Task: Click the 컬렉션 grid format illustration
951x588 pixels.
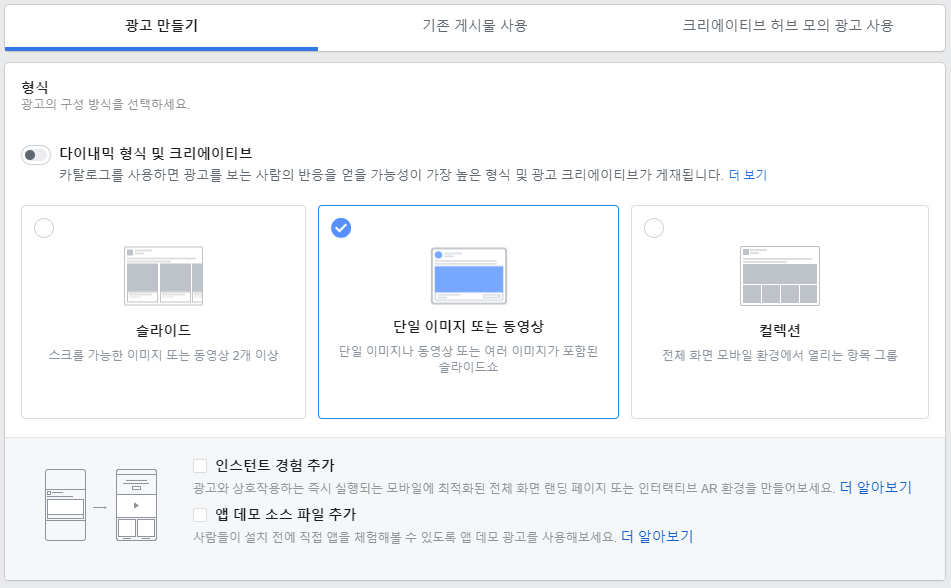Action: [x=780, y=275]
